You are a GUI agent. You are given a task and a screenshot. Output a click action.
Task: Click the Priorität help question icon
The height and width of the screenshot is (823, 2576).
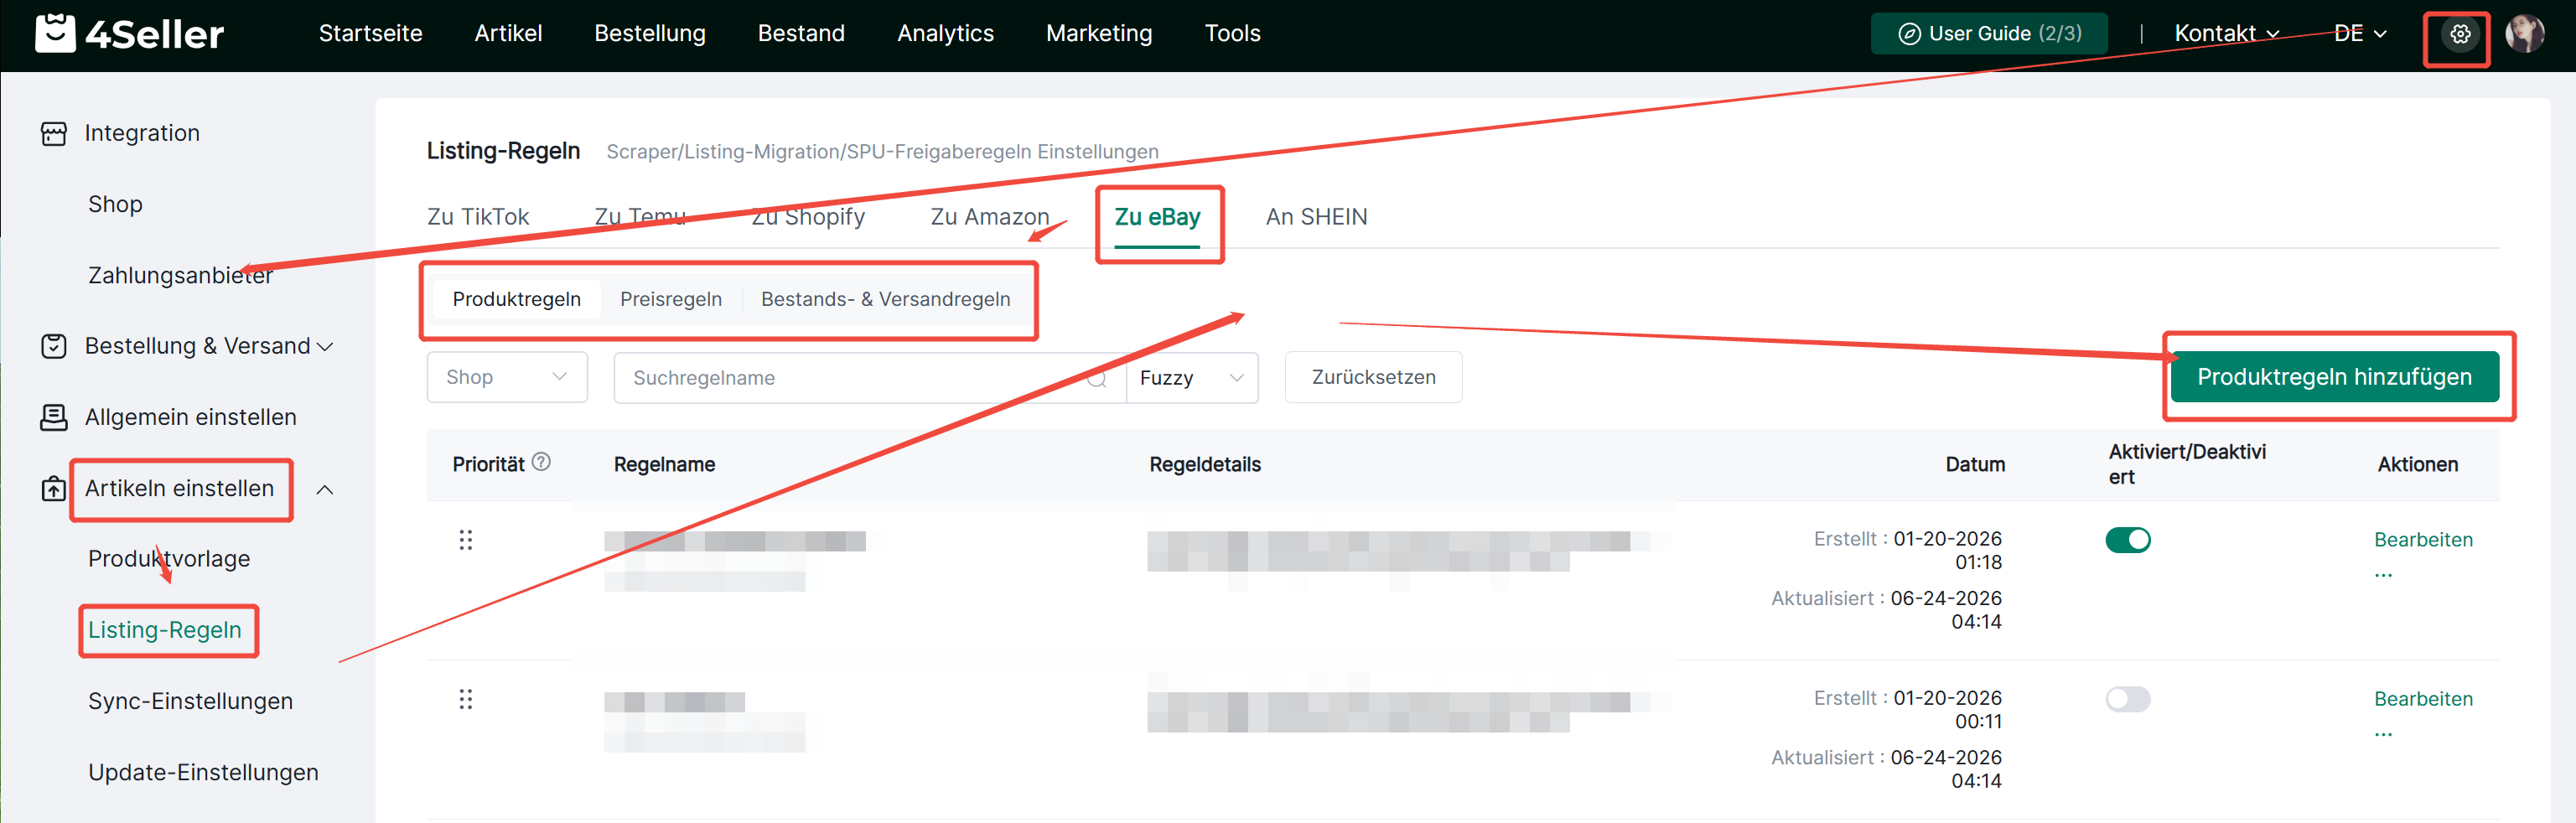(541, 462)
